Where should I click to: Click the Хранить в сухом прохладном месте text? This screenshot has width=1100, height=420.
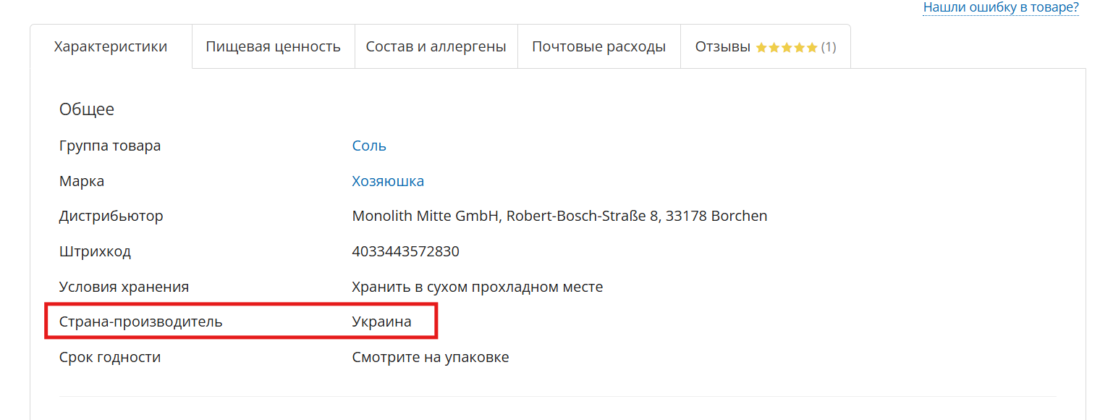477,287
